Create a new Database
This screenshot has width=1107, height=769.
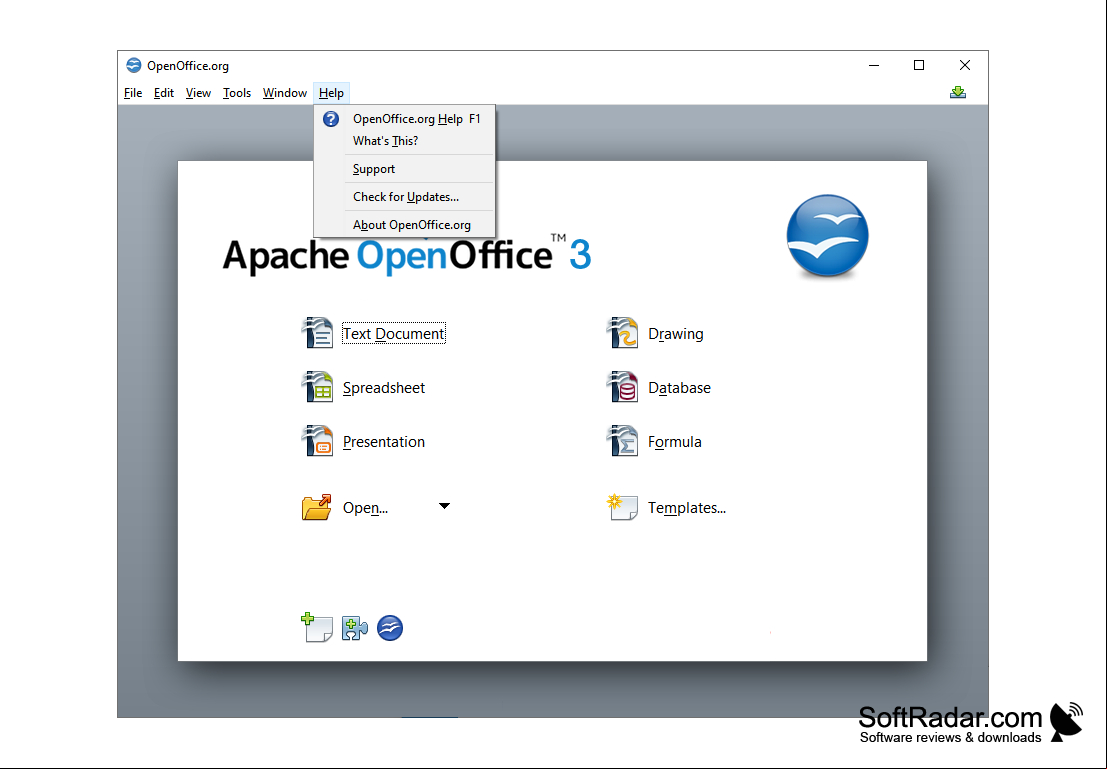tap(679, 388)
